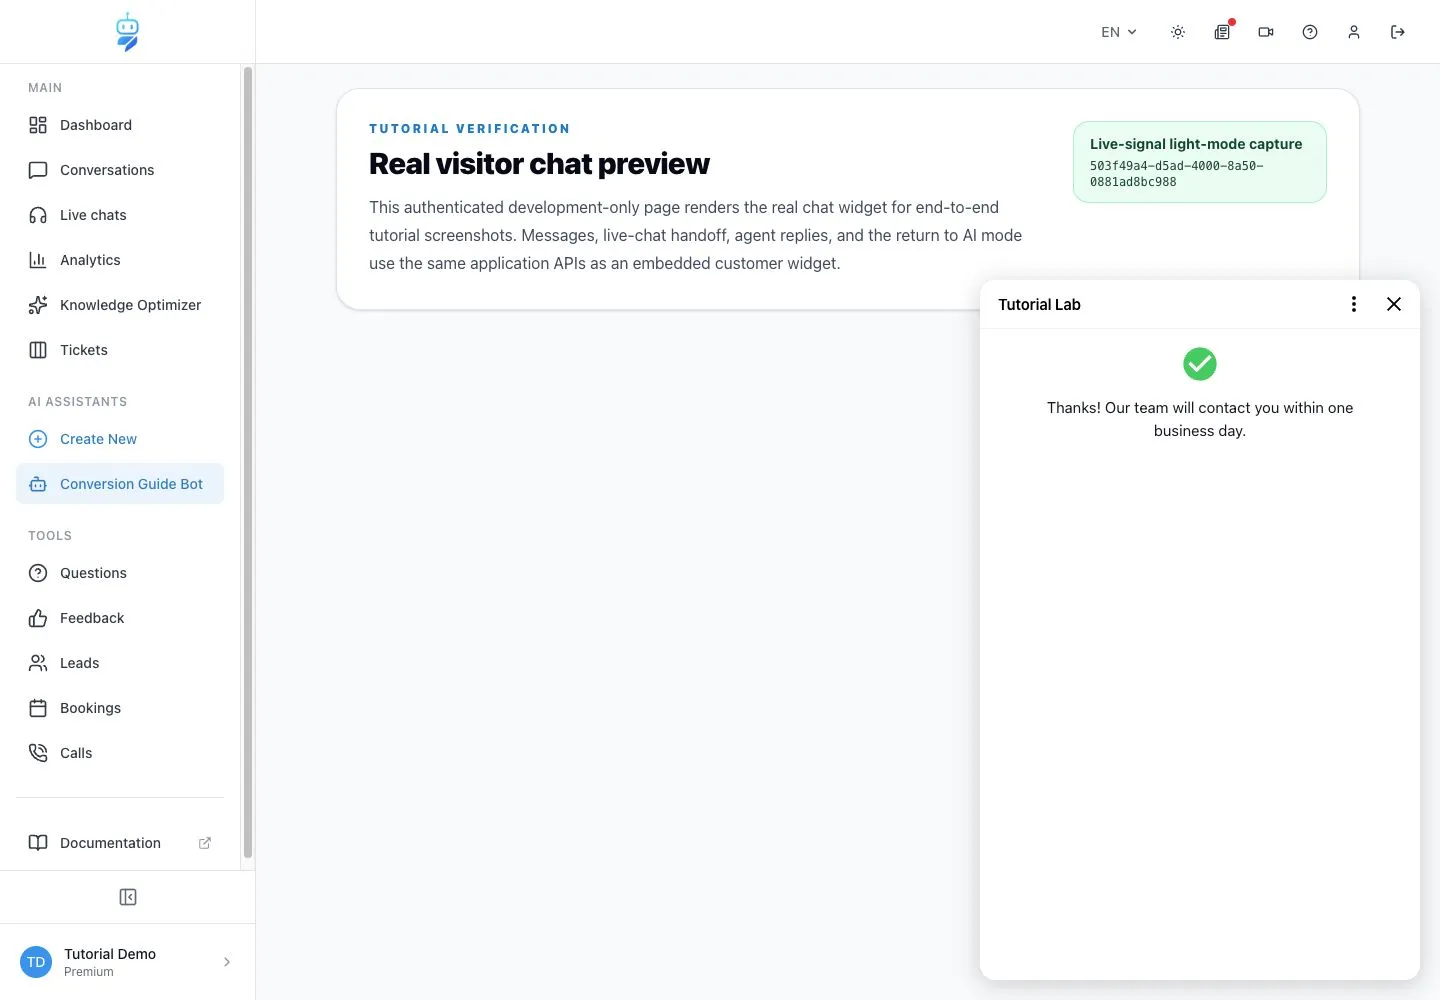The width and height of the screenshot is (1440, 1000).
Task: Click the Calls phone icon
Action: (x=38, y=753)
